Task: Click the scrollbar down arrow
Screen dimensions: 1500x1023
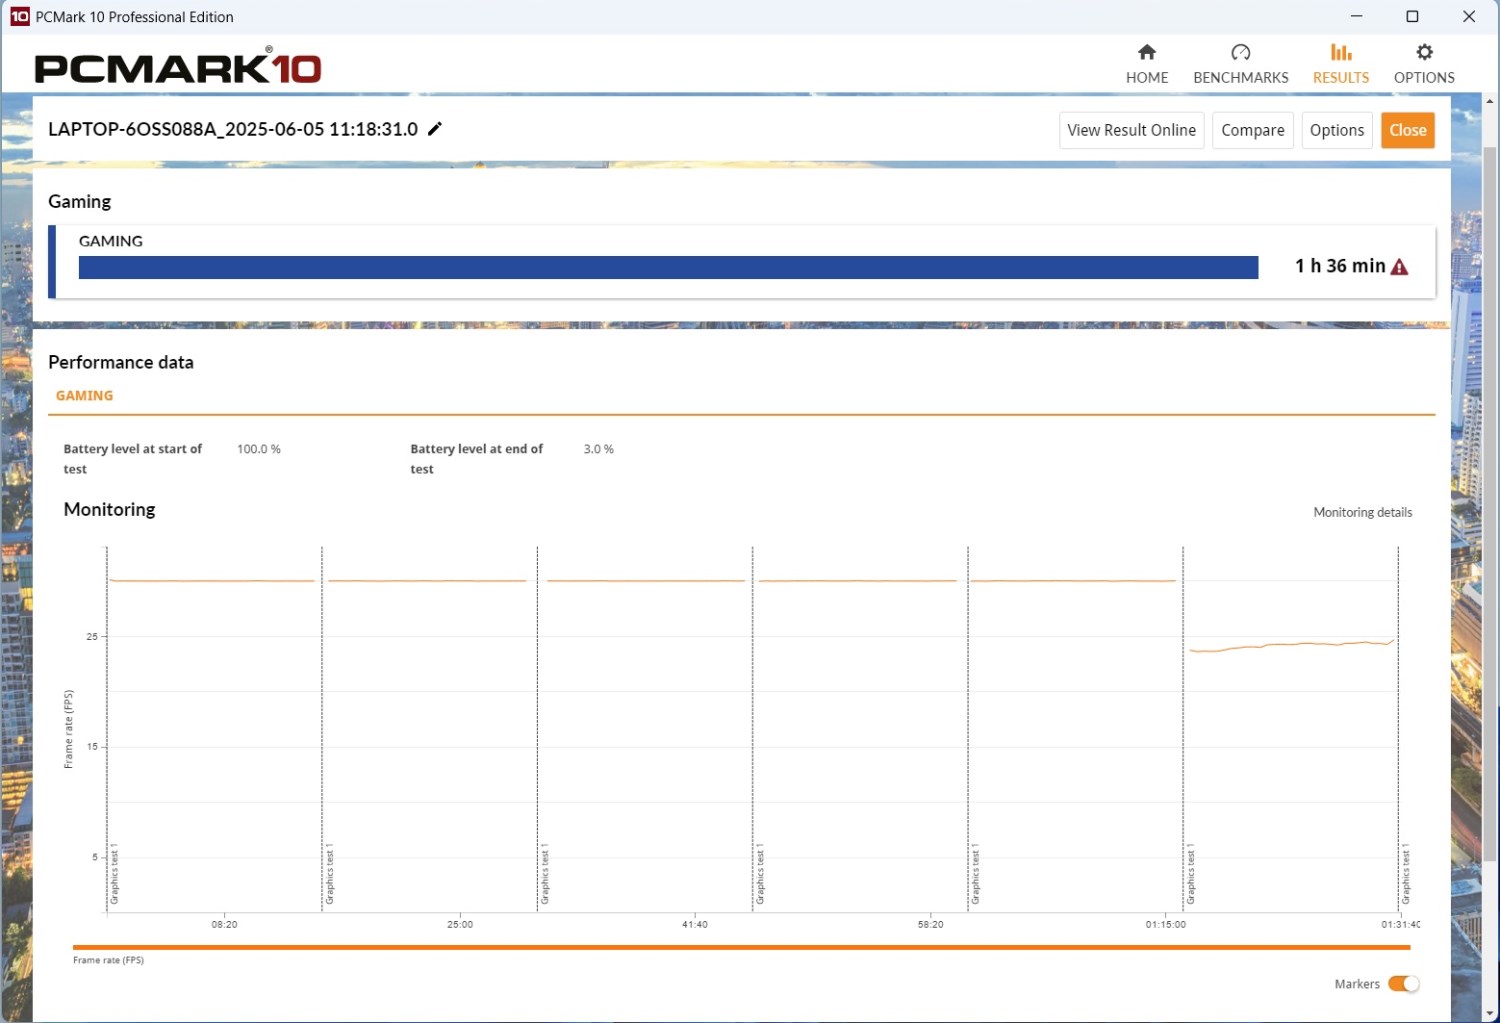Action: click(x=1489, y=1014)
